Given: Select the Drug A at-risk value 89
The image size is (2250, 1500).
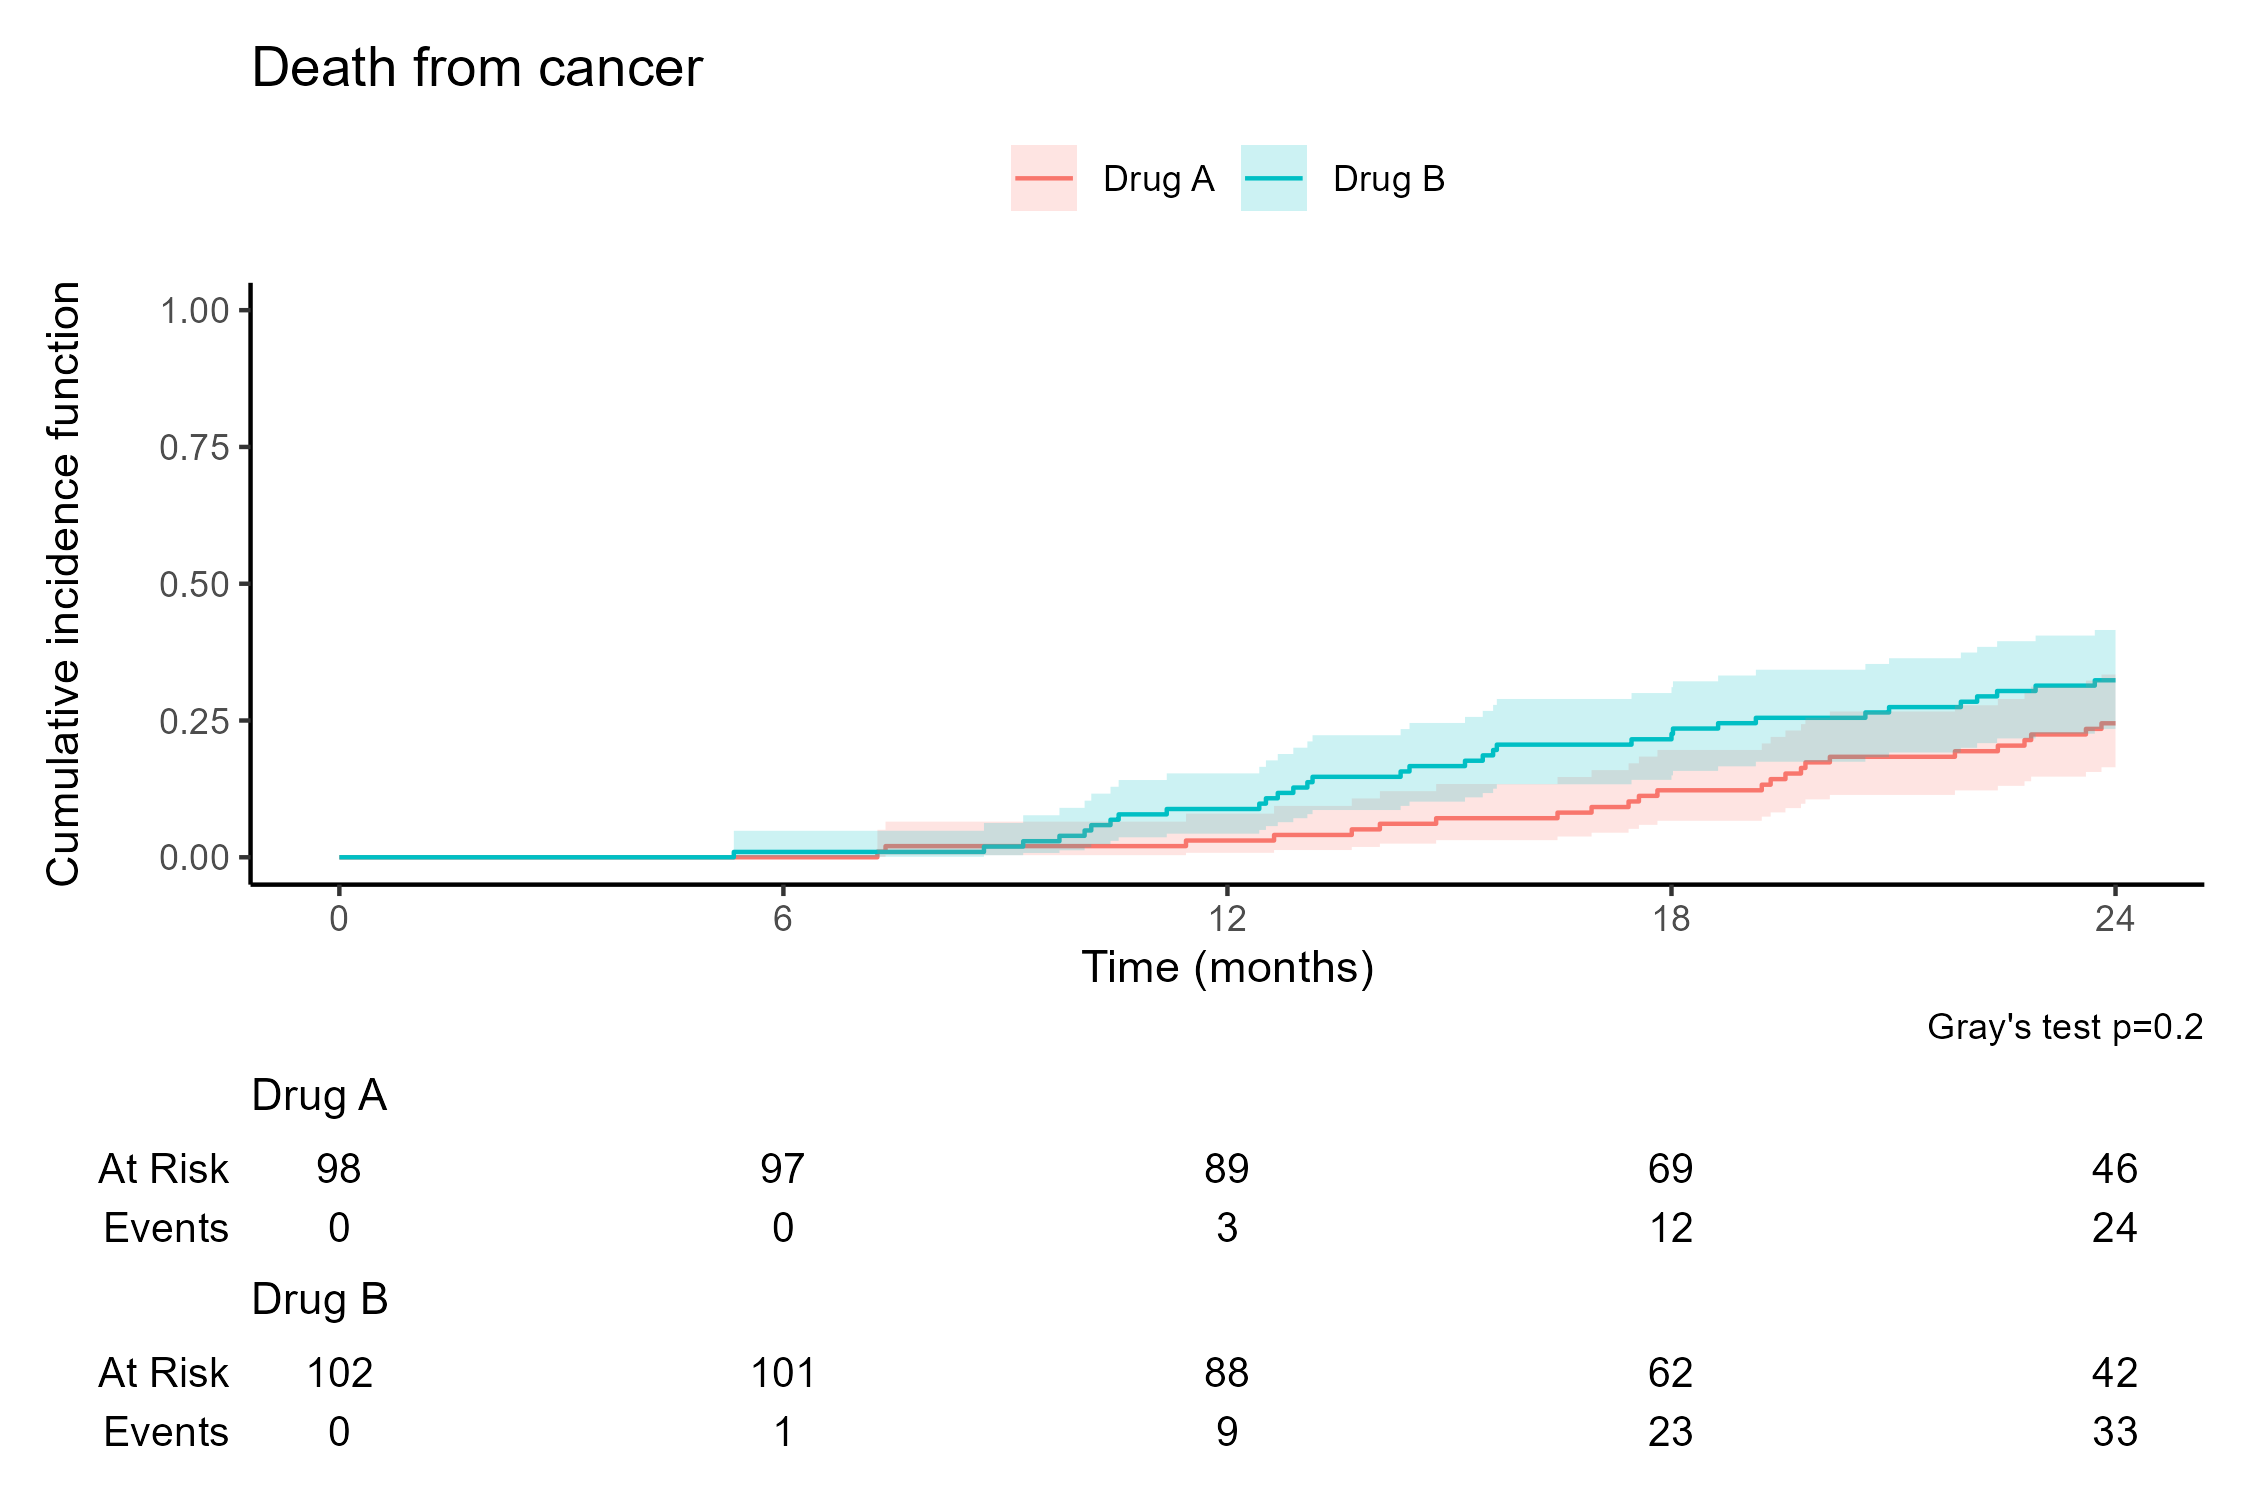Looking at the screenshot, I should 1227,1168.
